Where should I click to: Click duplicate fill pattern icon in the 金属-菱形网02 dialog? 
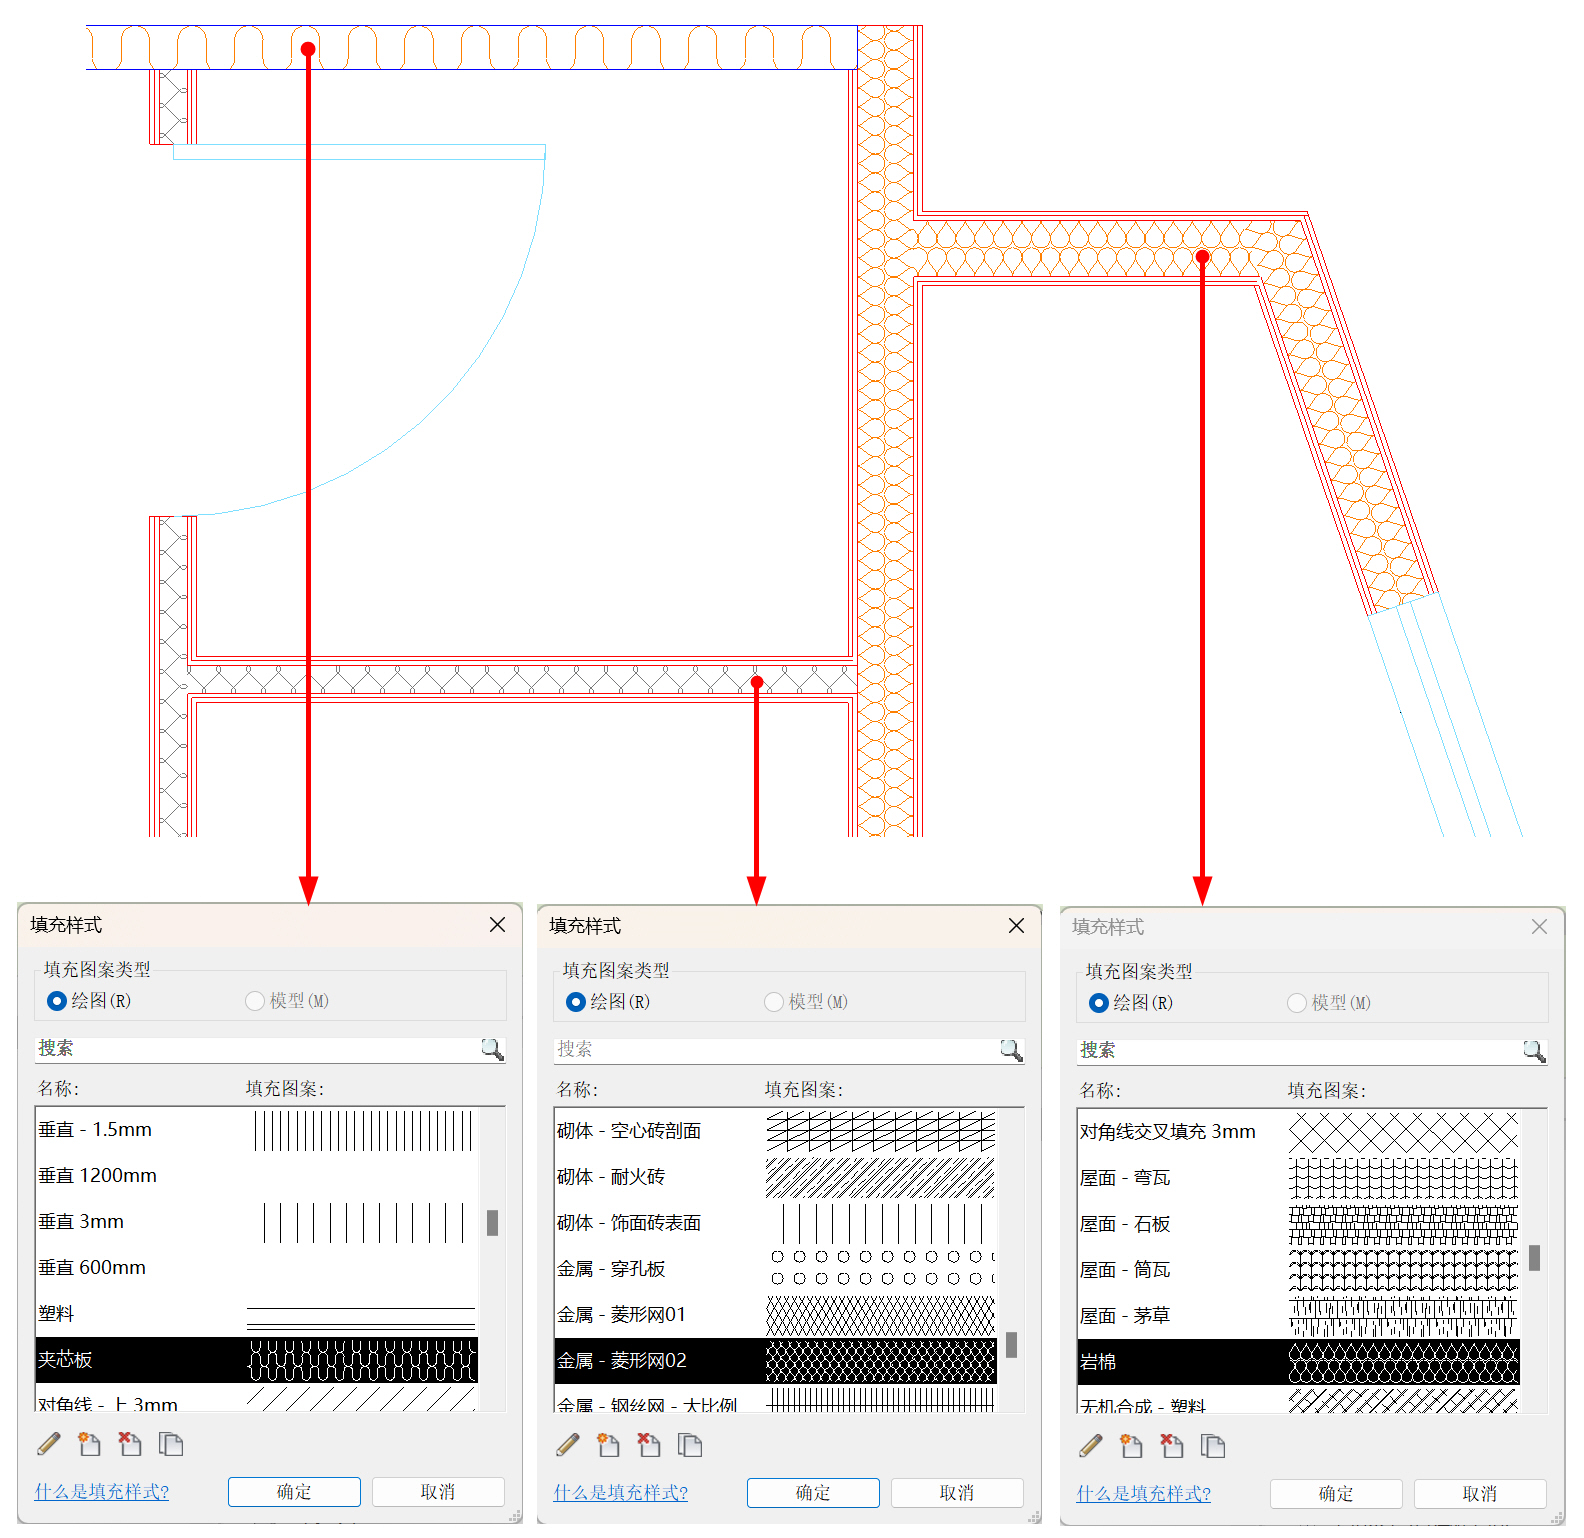click(690, 1445)
